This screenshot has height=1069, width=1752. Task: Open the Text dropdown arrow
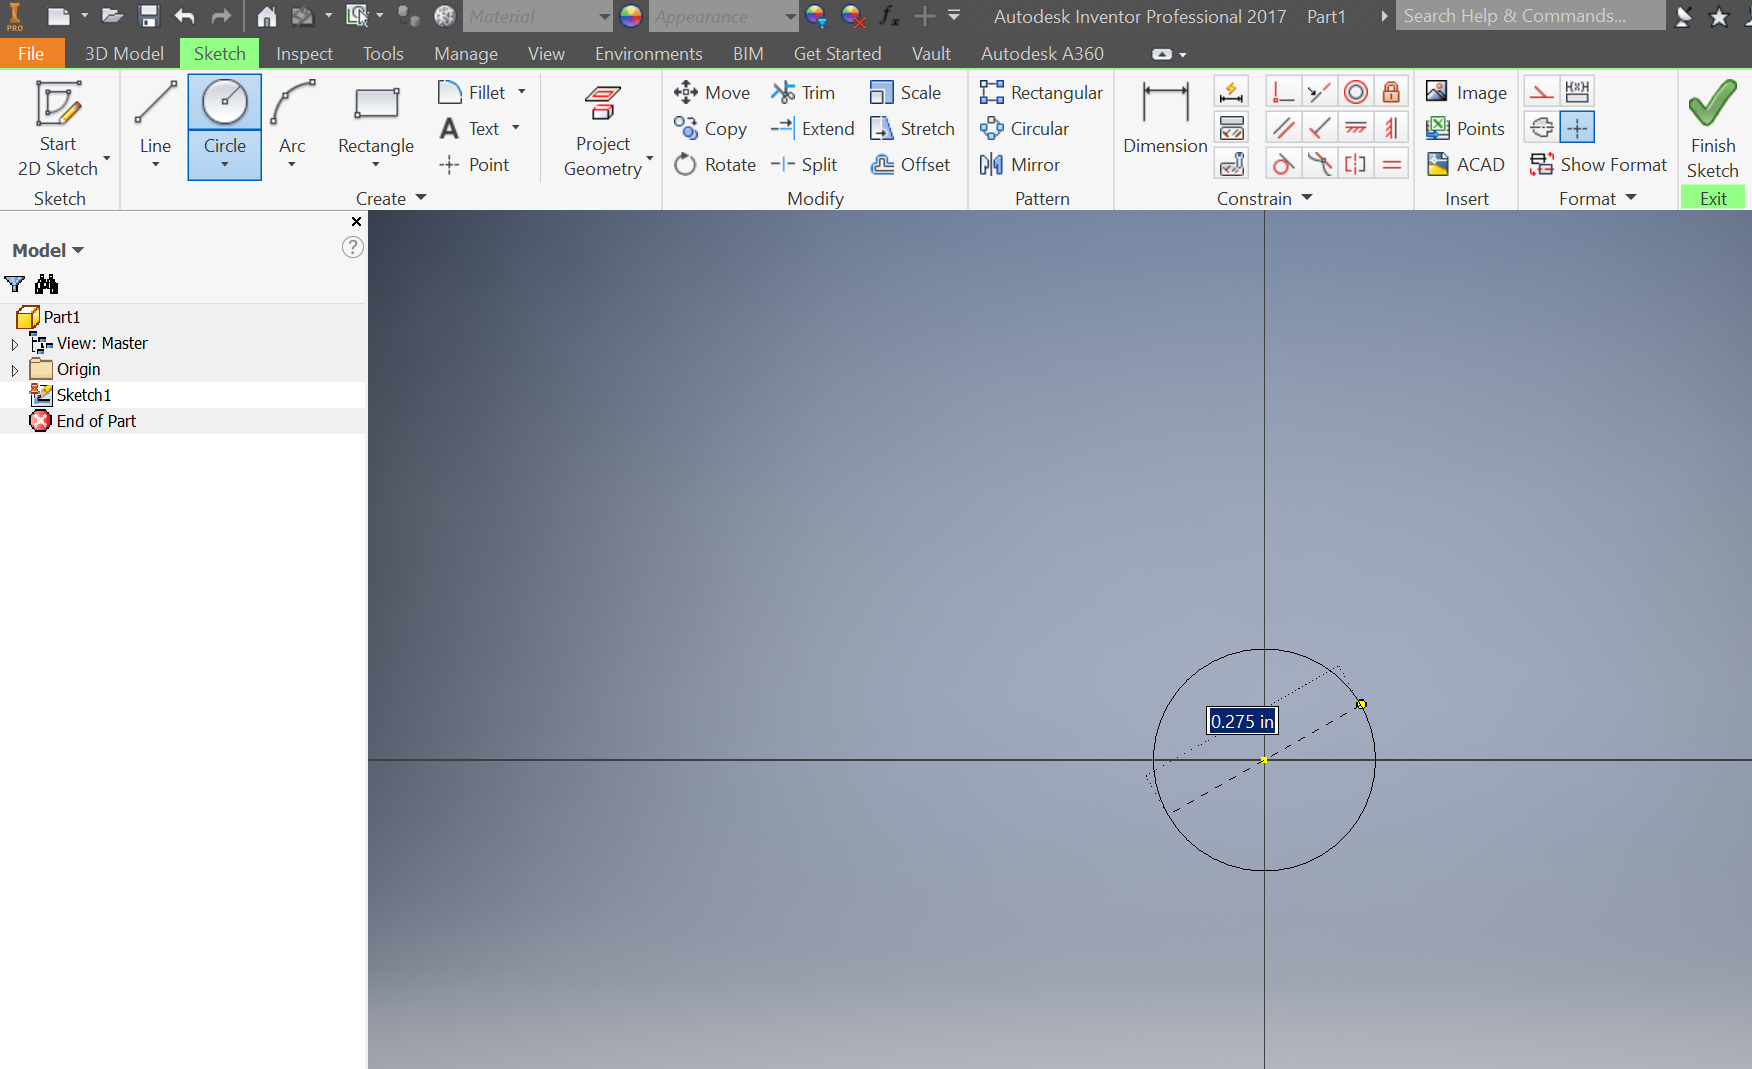516,128
